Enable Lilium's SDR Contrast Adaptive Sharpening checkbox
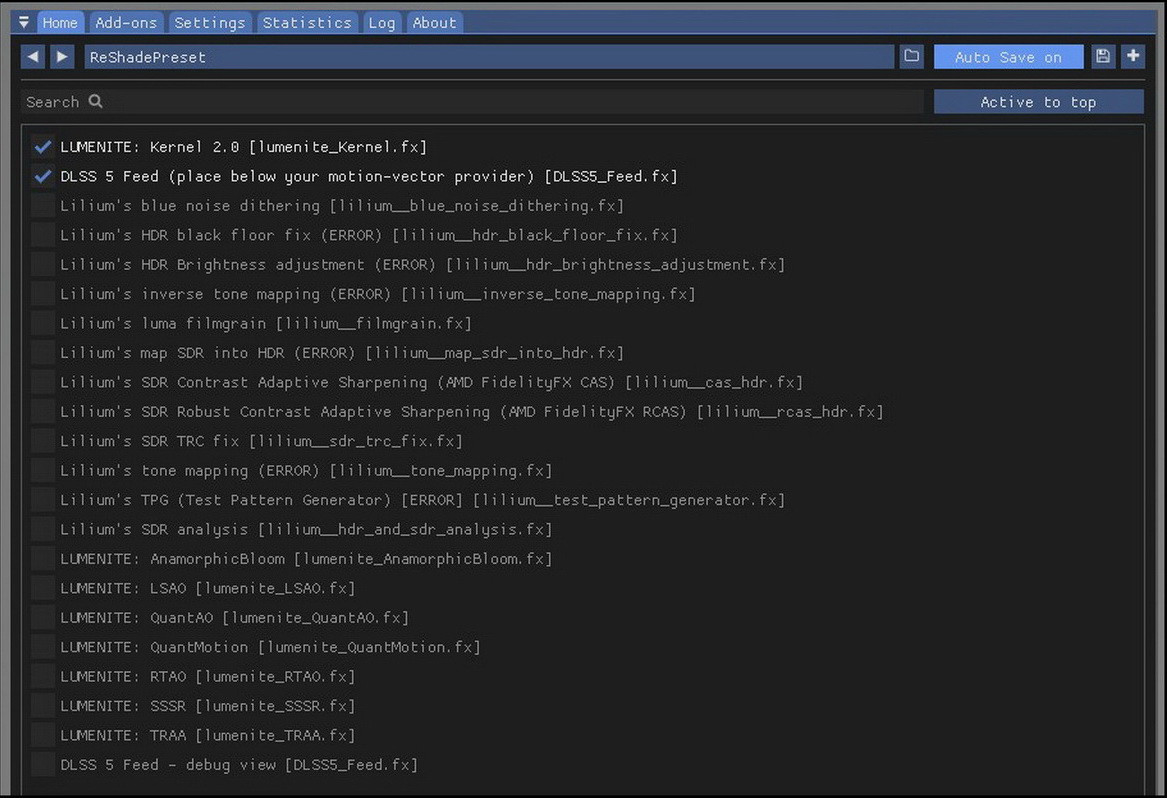Image resolution: width=1167 pixels, height=798 pixels. click(x=43, y=382)
